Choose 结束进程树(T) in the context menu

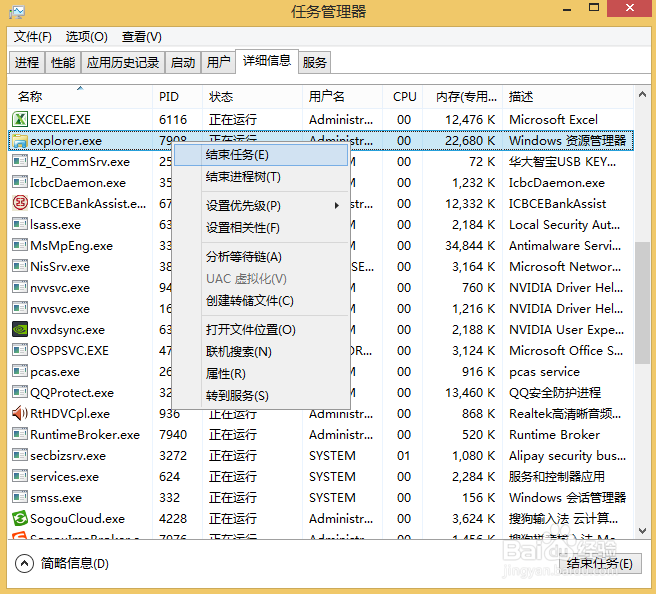[261, 177]
